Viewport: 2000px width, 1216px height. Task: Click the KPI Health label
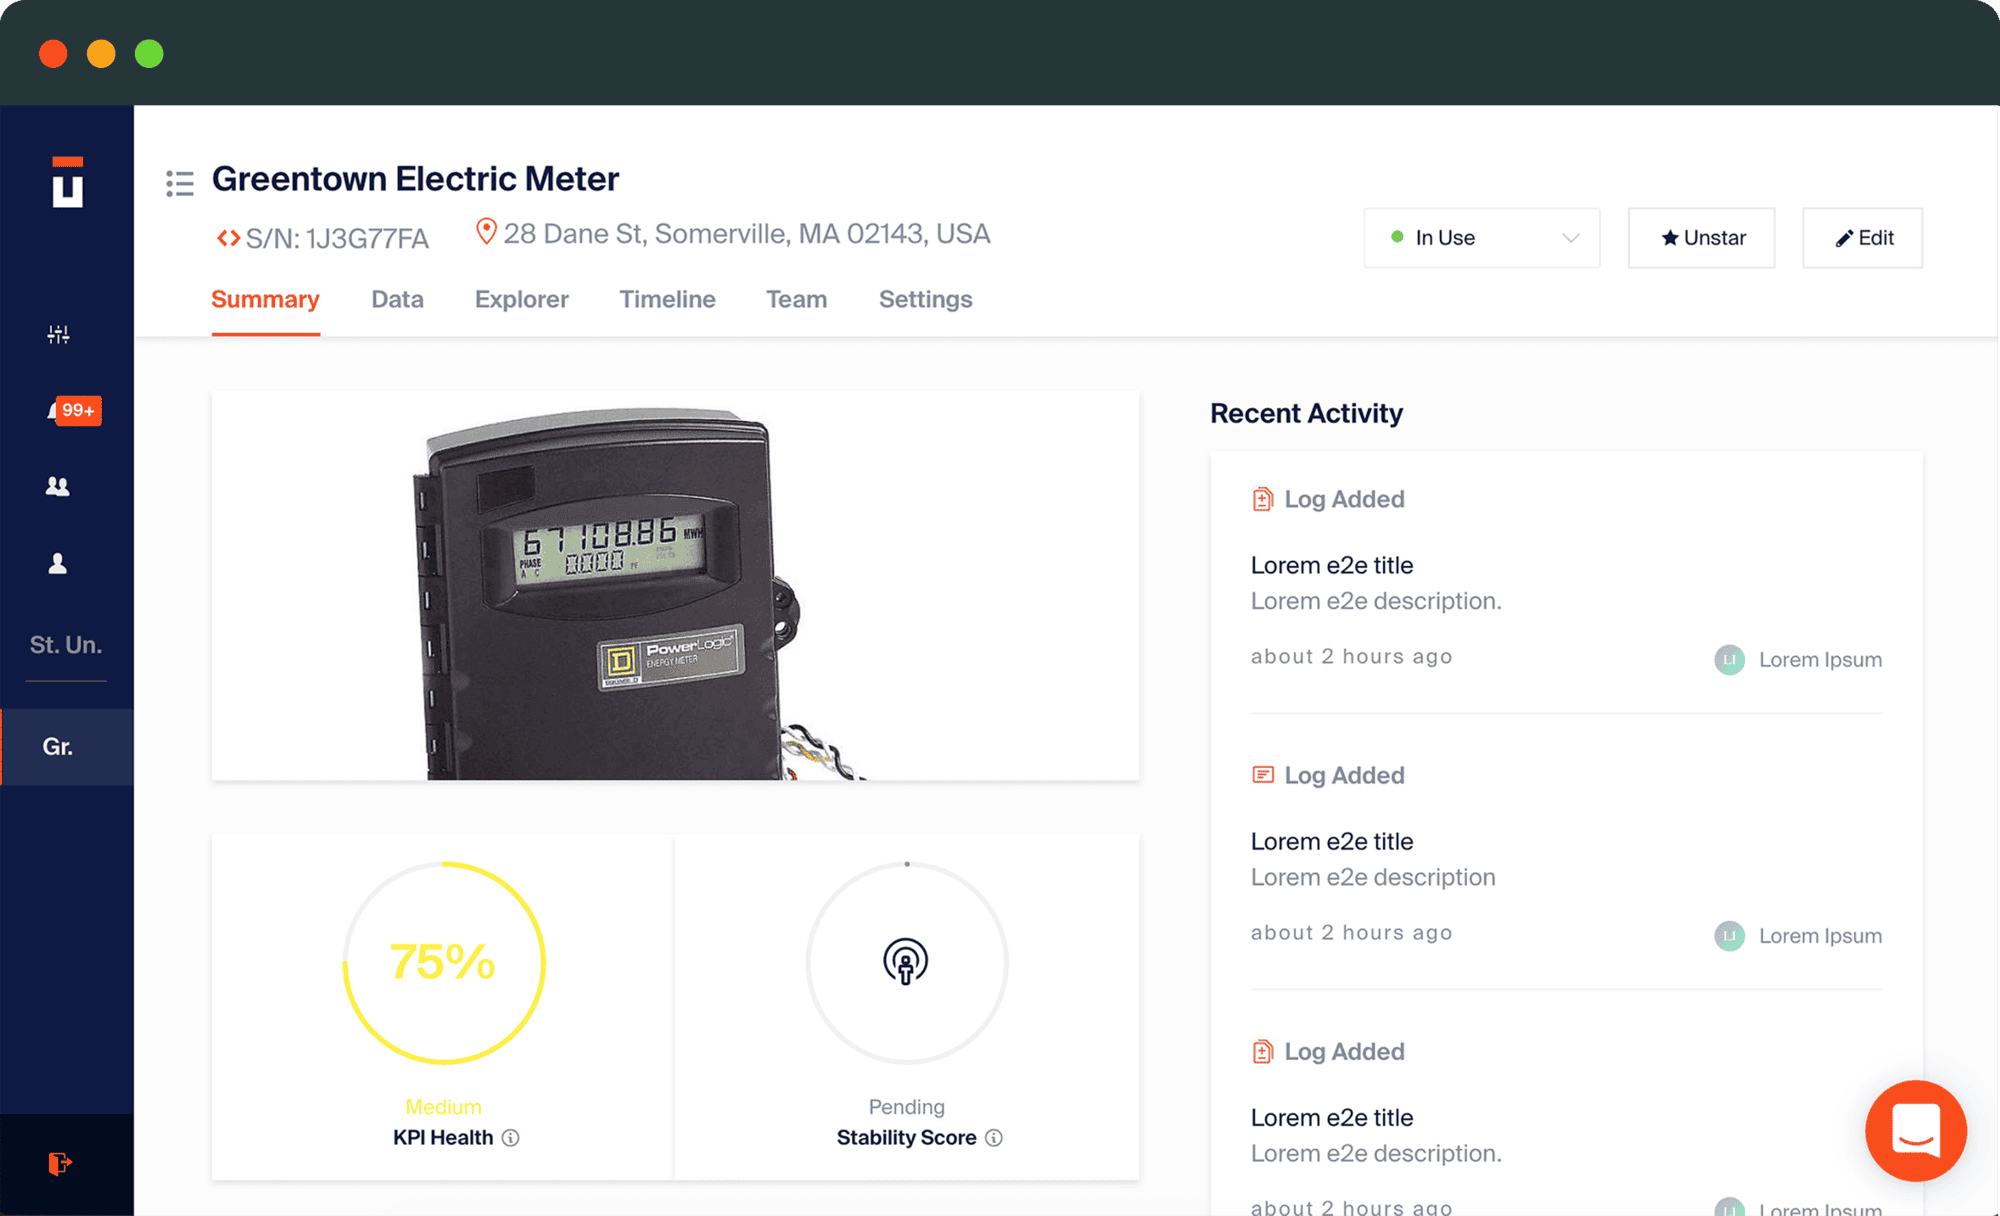(443, 1138)
